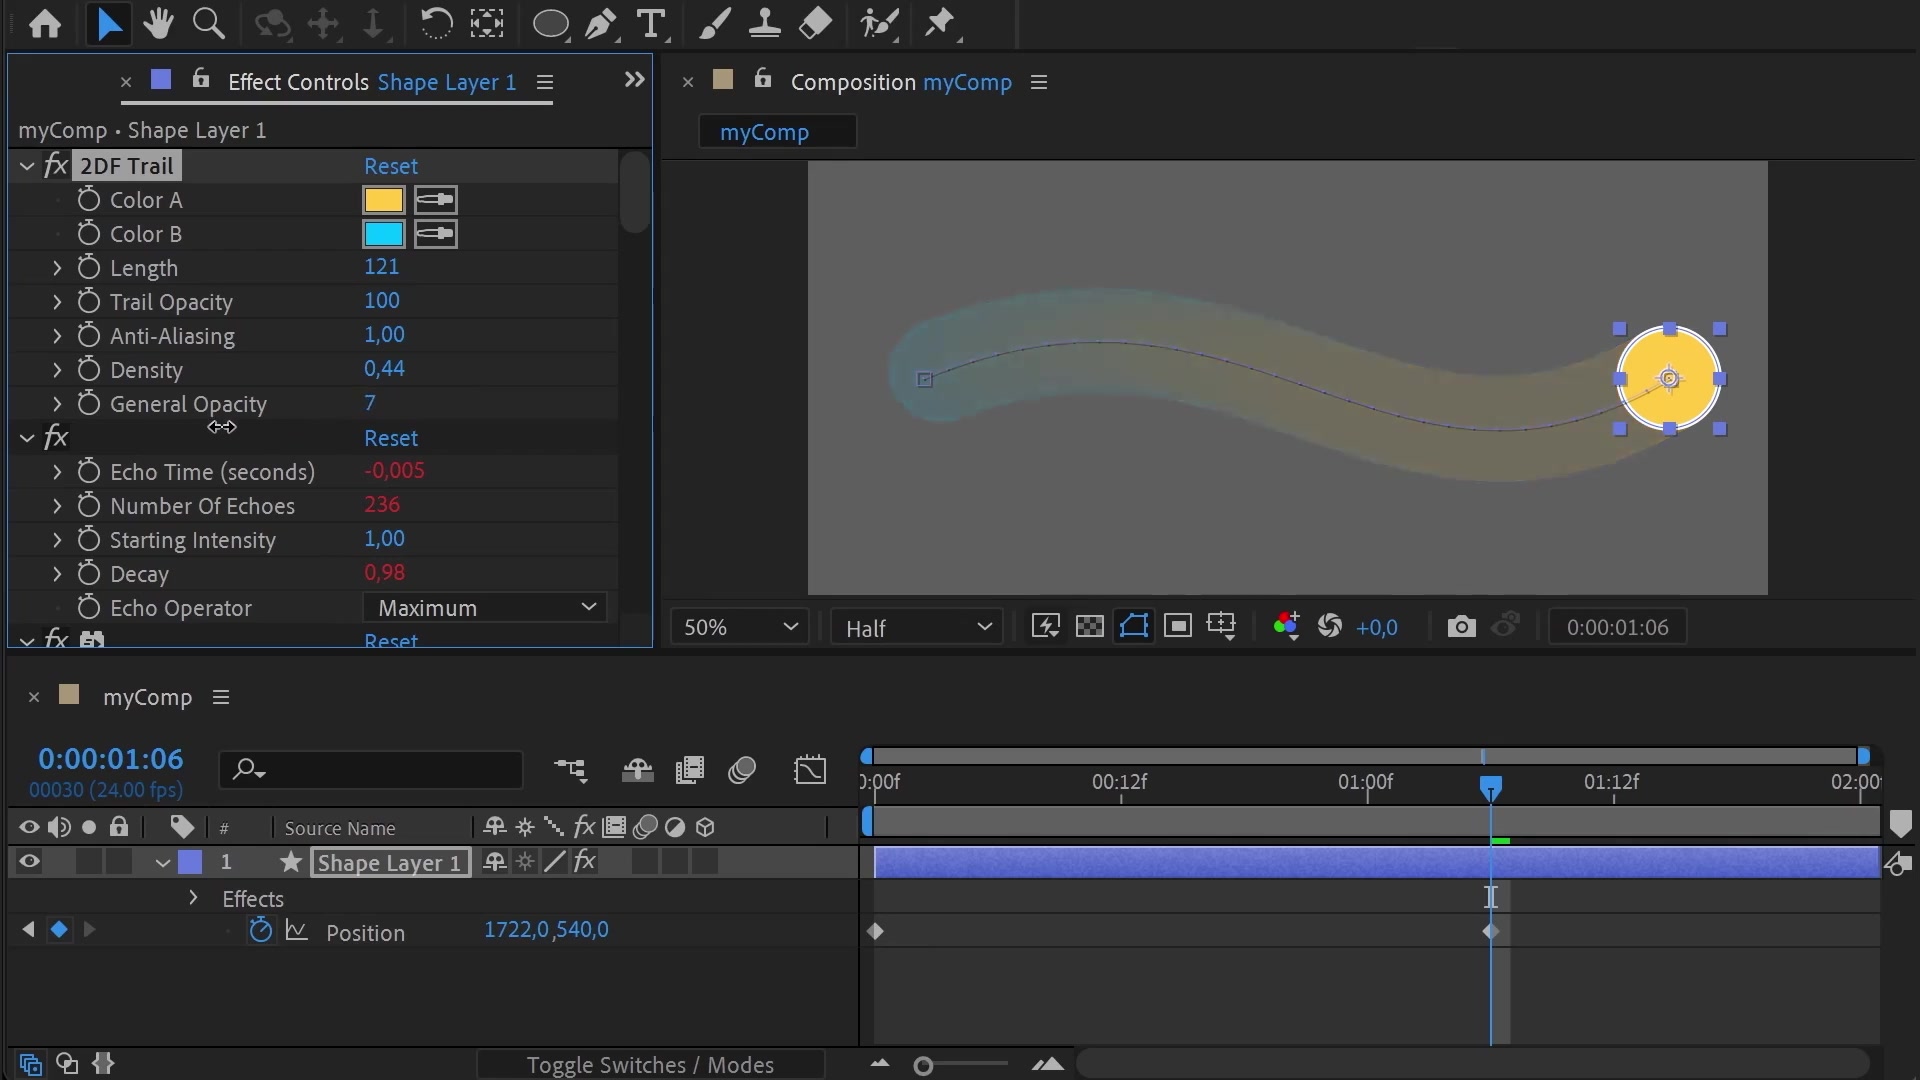Open Composition panel menu

(1039, 82)
